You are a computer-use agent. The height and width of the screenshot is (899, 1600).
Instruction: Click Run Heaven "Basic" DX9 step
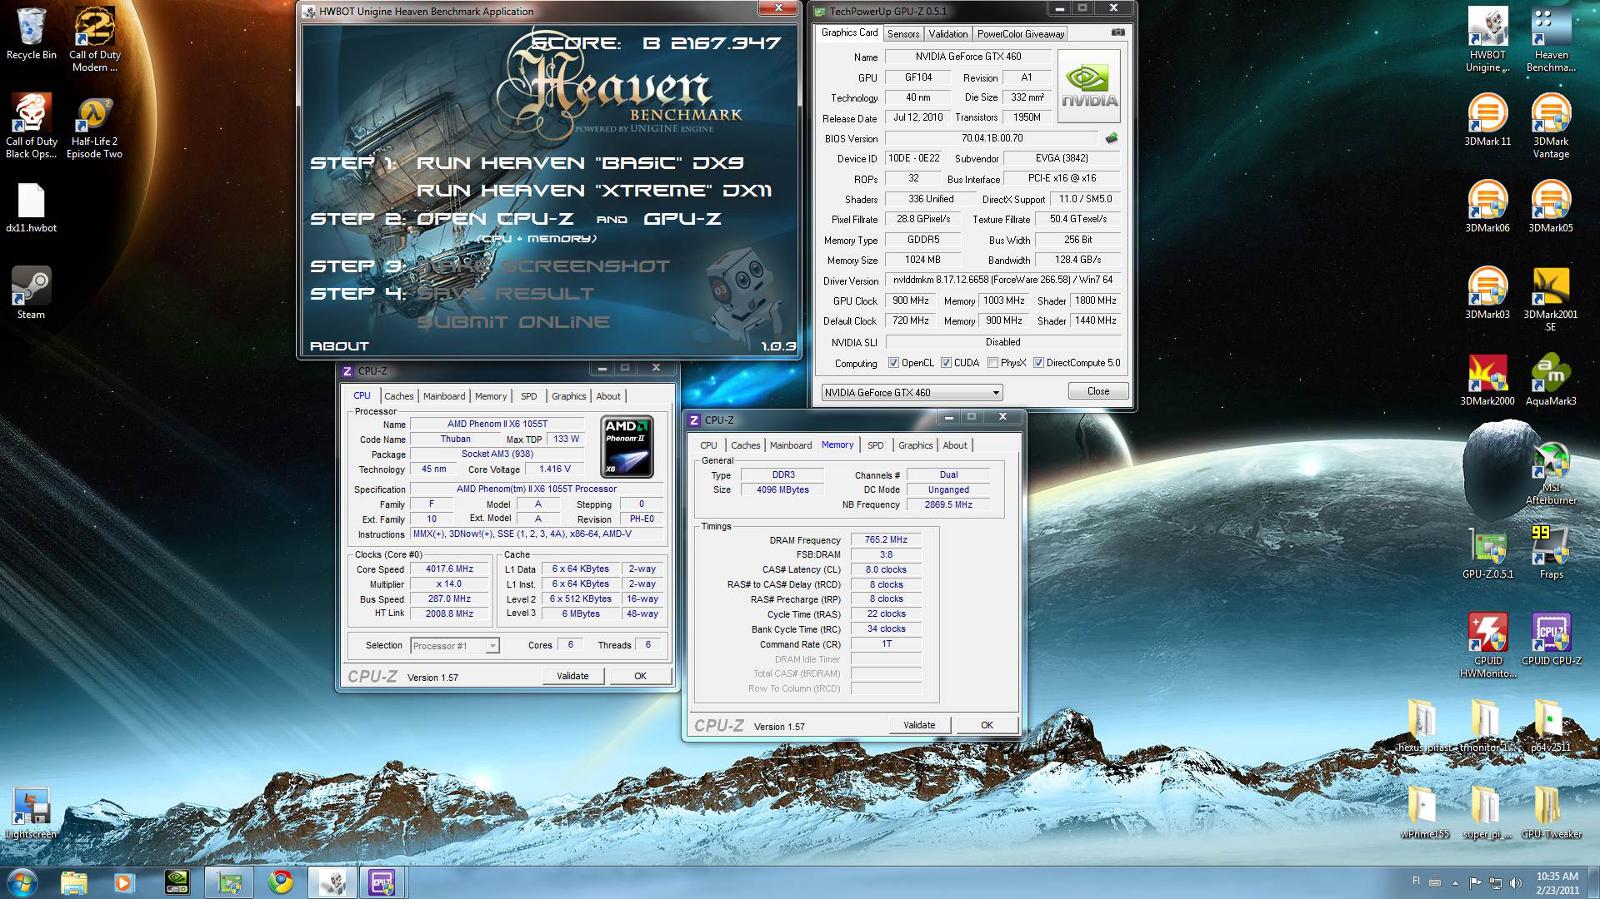pyautogui.click(x=580, y=163)
